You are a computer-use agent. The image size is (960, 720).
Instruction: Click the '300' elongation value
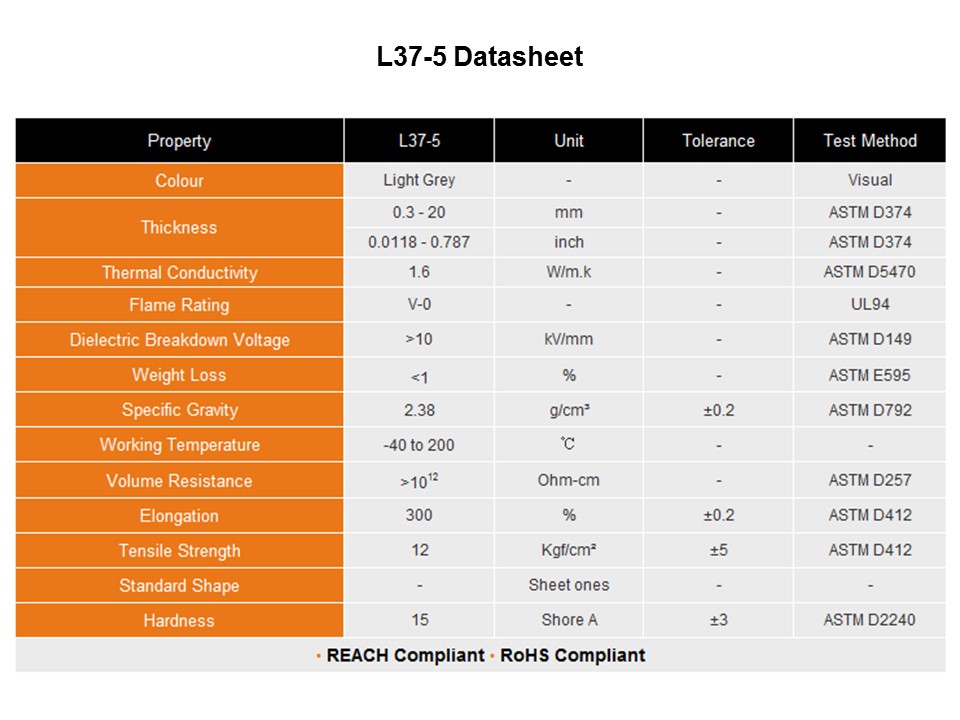419,515
